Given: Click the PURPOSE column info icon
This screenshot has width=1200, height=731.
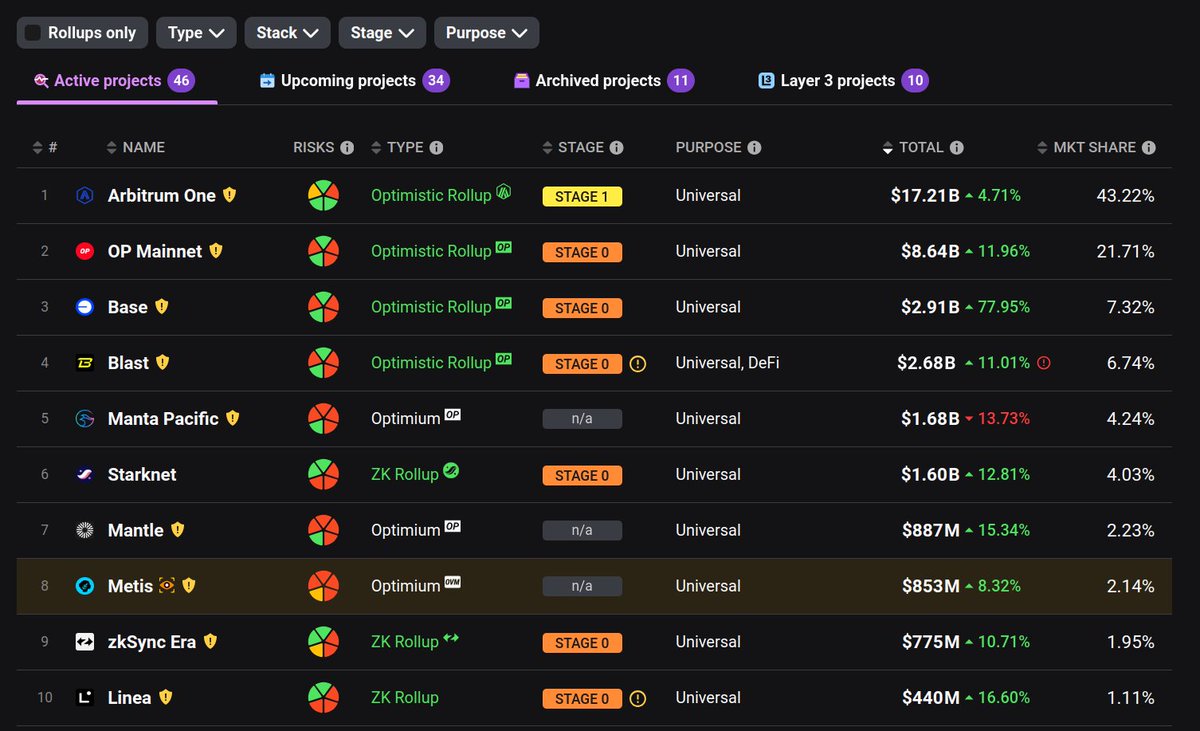Looking at the screenshot, I should point(754,148).
